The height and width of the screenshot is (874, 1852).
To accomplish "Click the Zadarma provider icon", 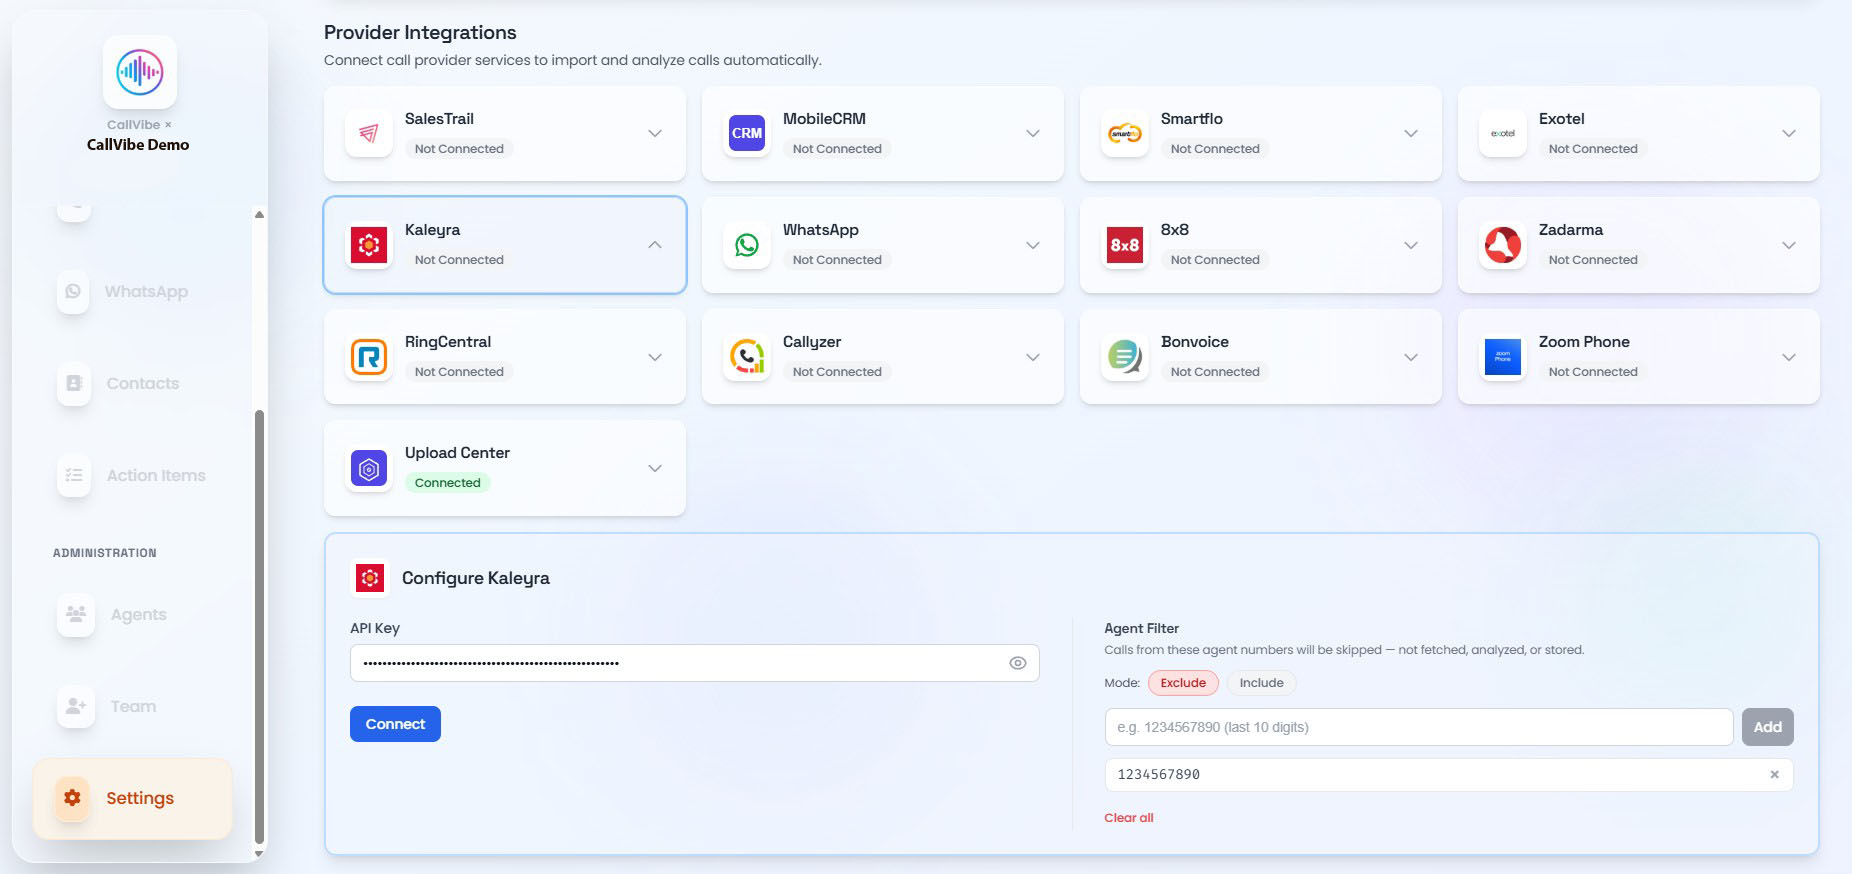I will coord(1503,245).
